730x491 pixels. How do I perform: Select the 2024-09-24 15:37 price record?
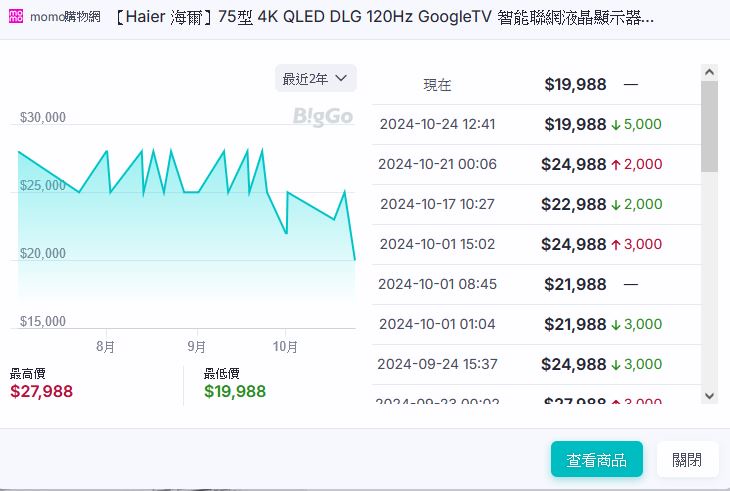pyautogui.click(x=536, y=364)
